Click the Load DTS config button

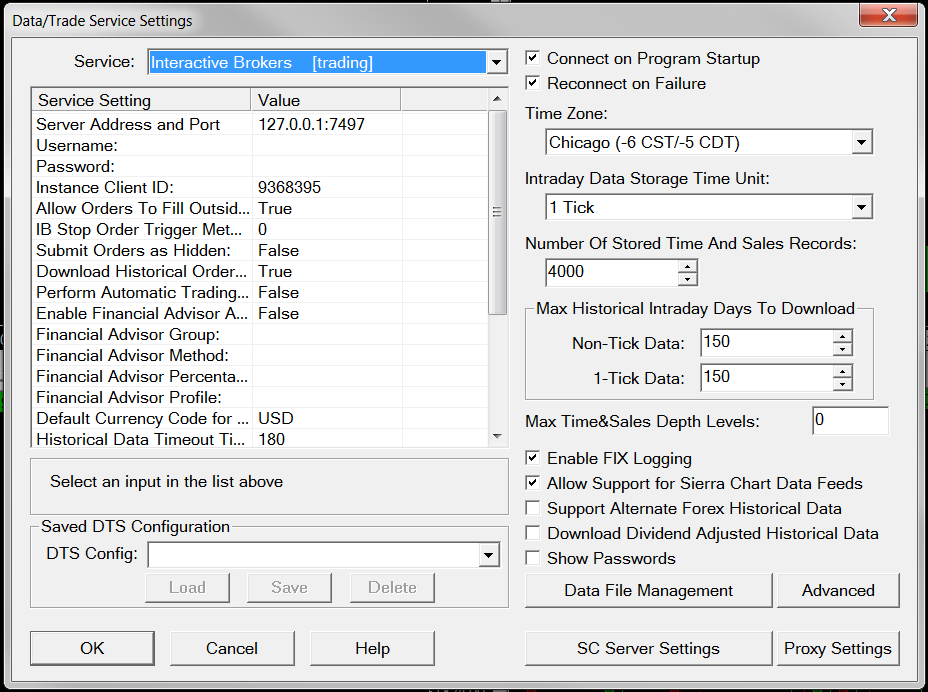[x=187, y=587]
